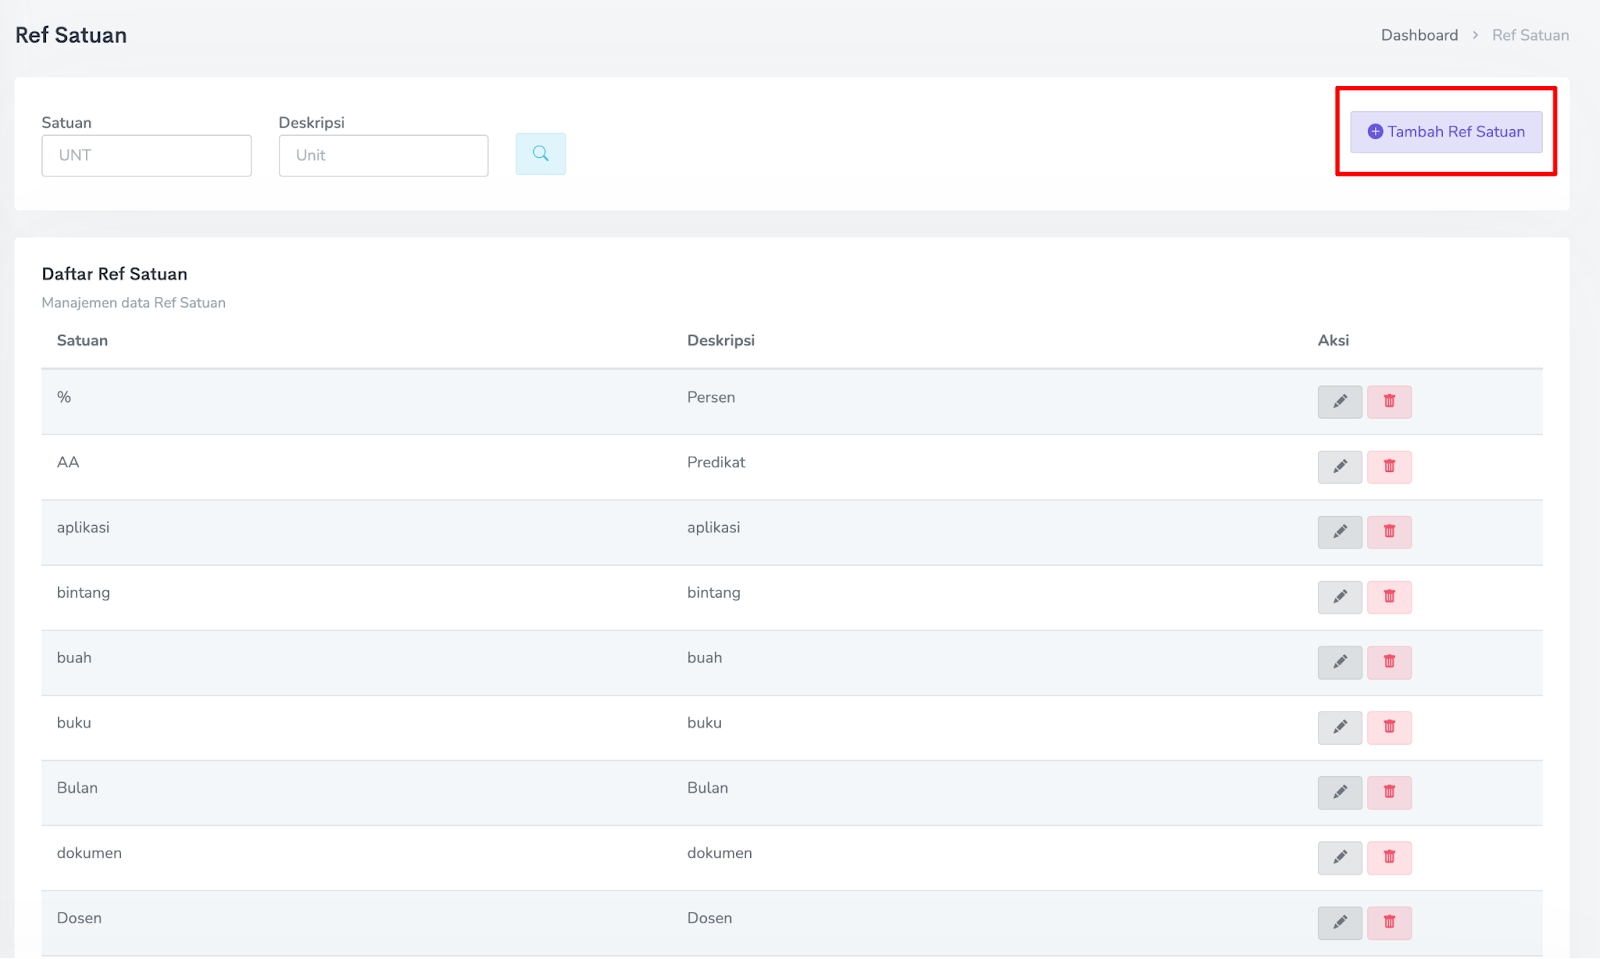This screenshot has width=1600, height=959.
Task: Delete the AA Predikat entry
Action: 1389,467
